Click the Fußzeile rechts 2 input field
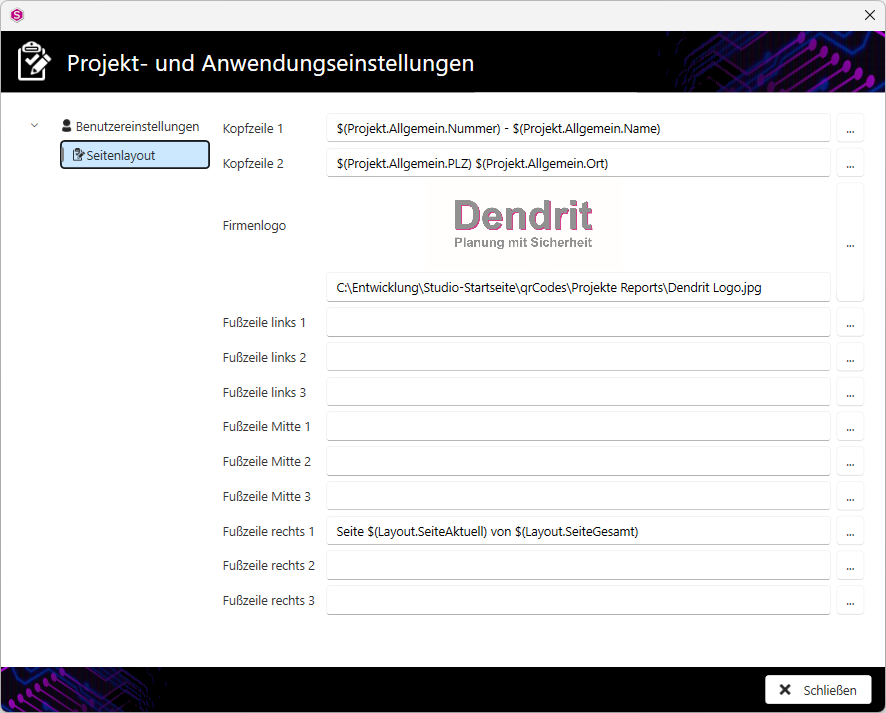This screenshot has width=886, height=713. (x=578, y=566)
